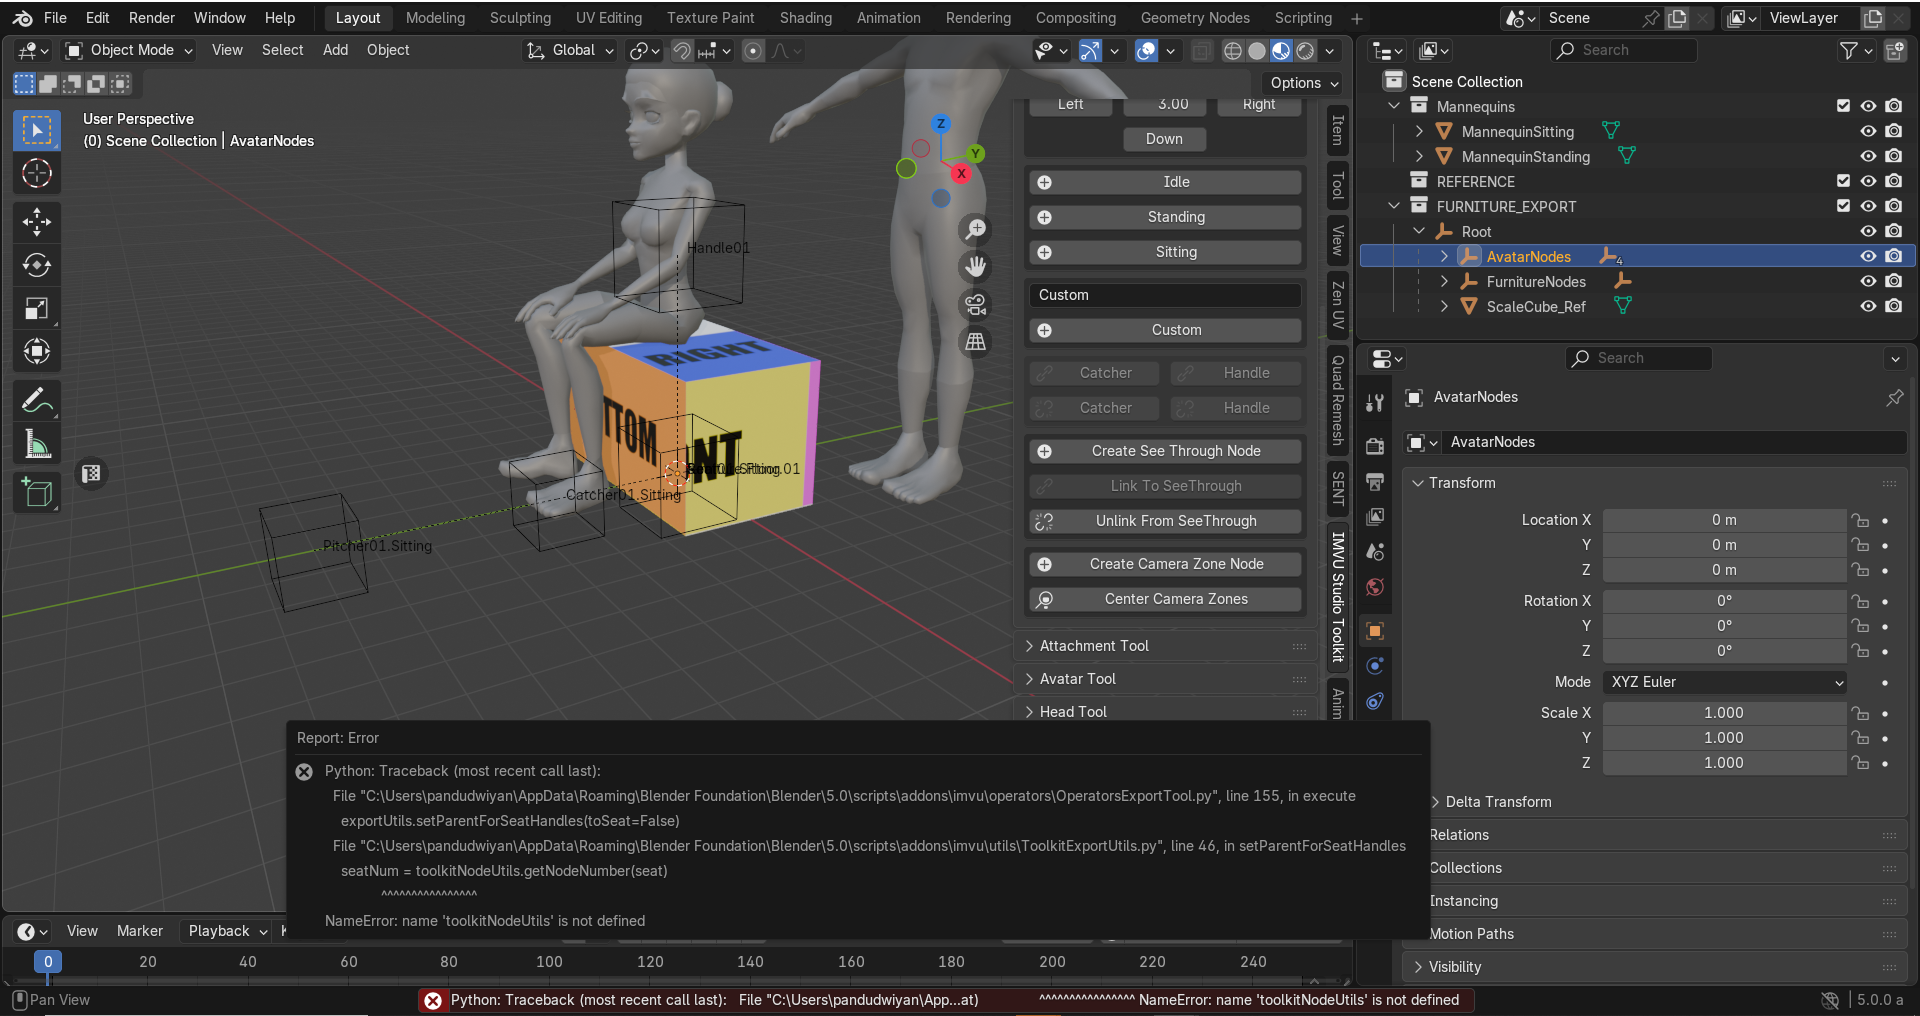Click Center Camera Zones button
The image size is (1920, 1016).
(x=1165, y=599)
